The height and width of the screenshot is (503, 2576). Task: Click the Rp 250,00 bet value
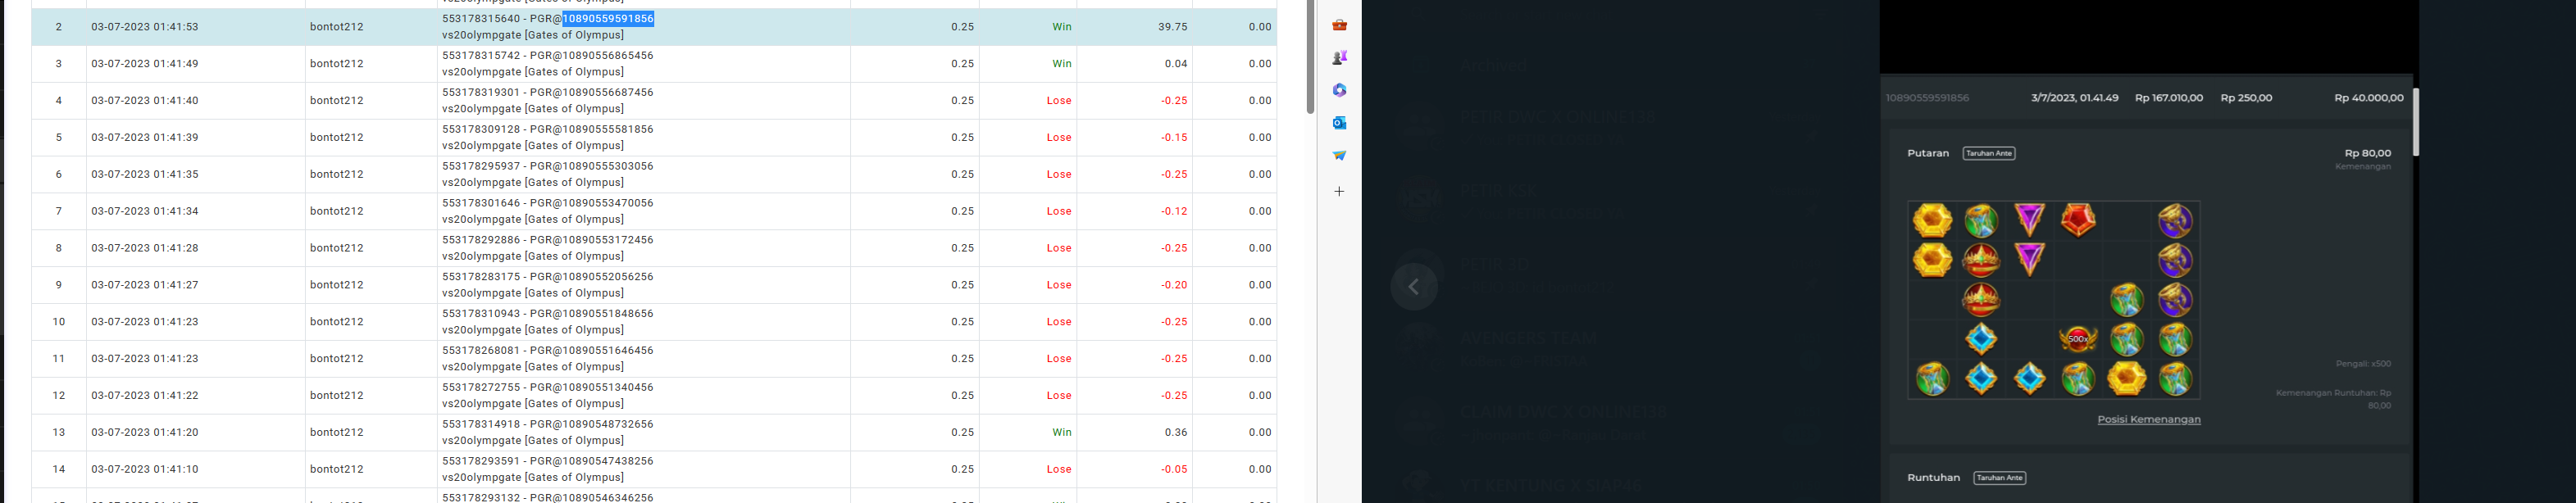(2246, 98)
